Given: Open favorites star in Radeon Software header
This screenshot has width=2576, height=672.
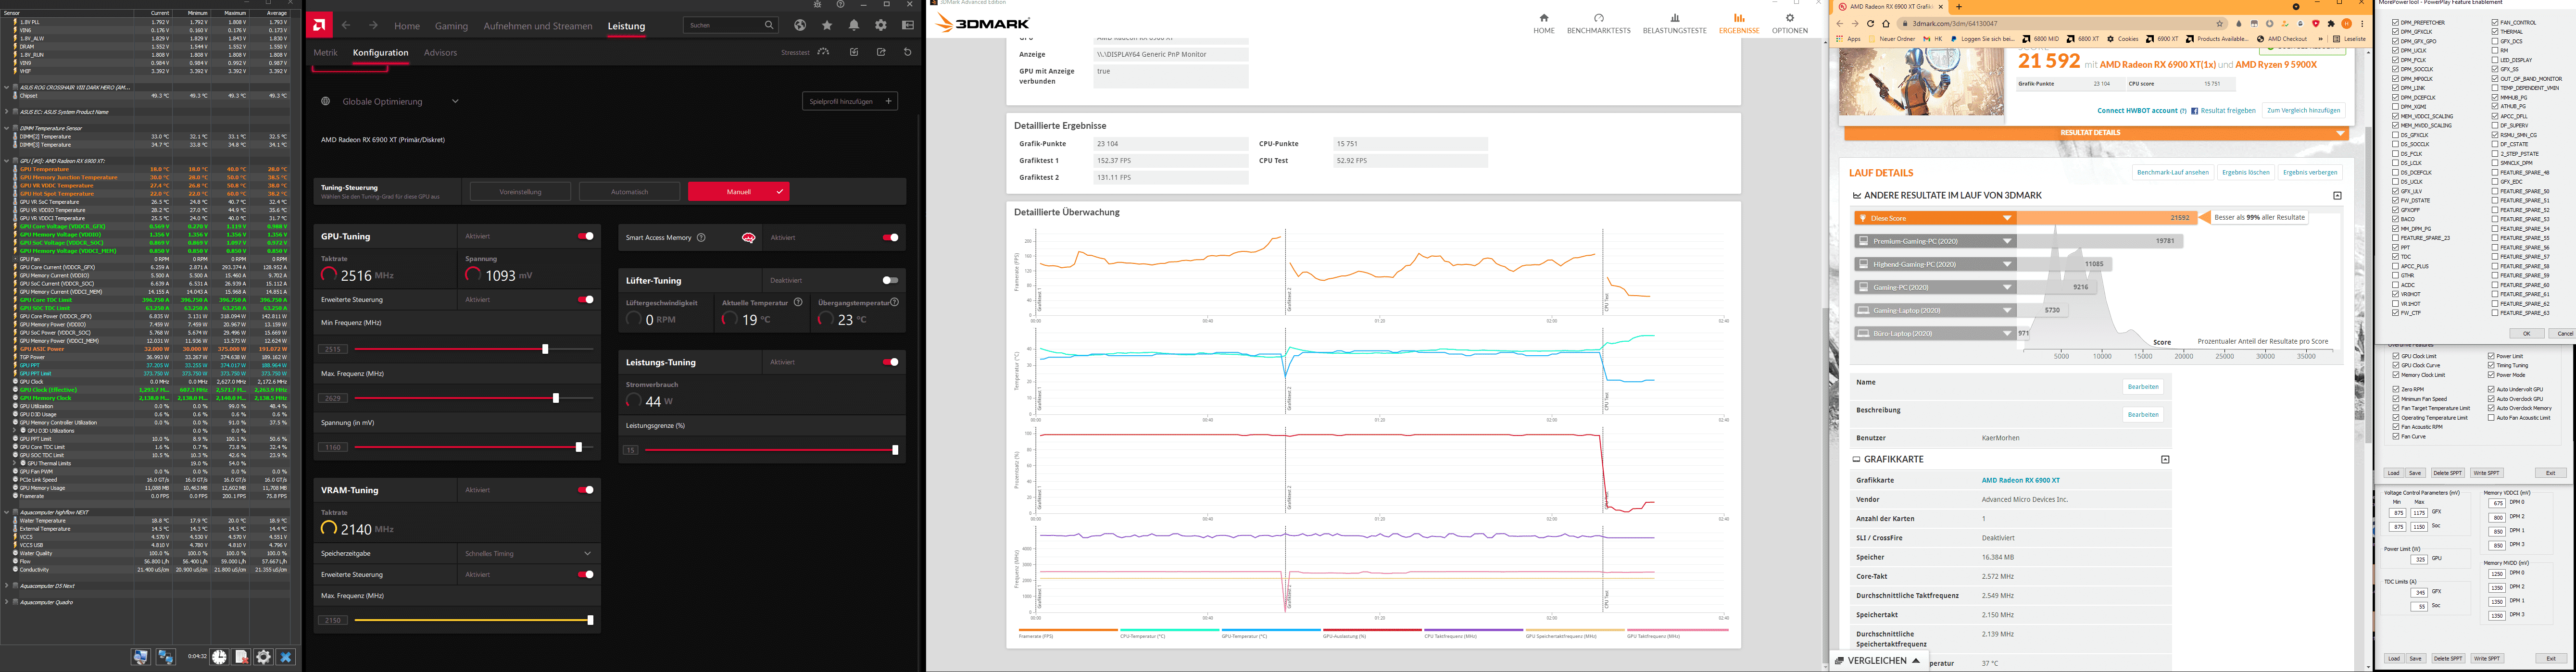Looking at the screenshot, I should [x=827, y=25].
